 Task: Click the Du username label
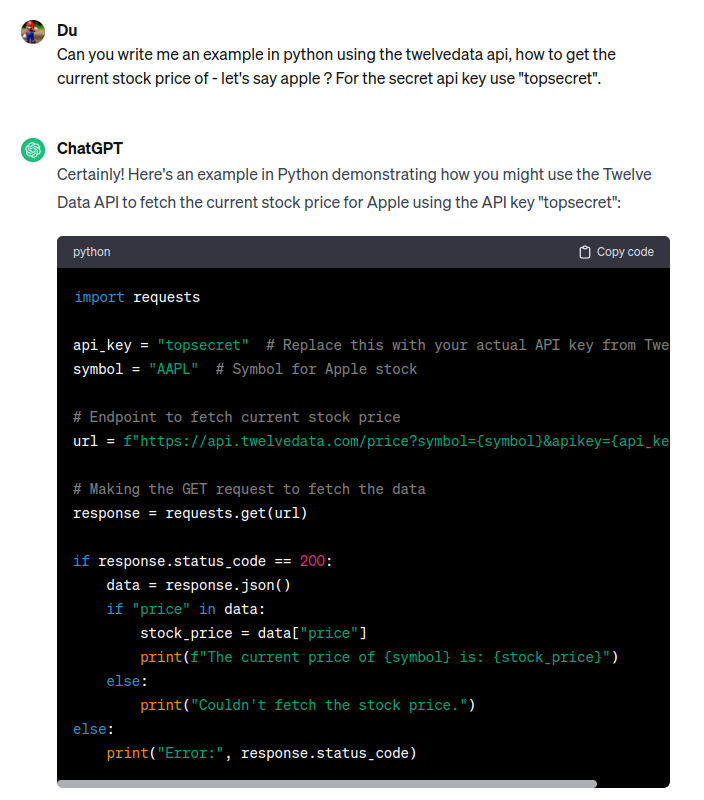coord(67,31)
